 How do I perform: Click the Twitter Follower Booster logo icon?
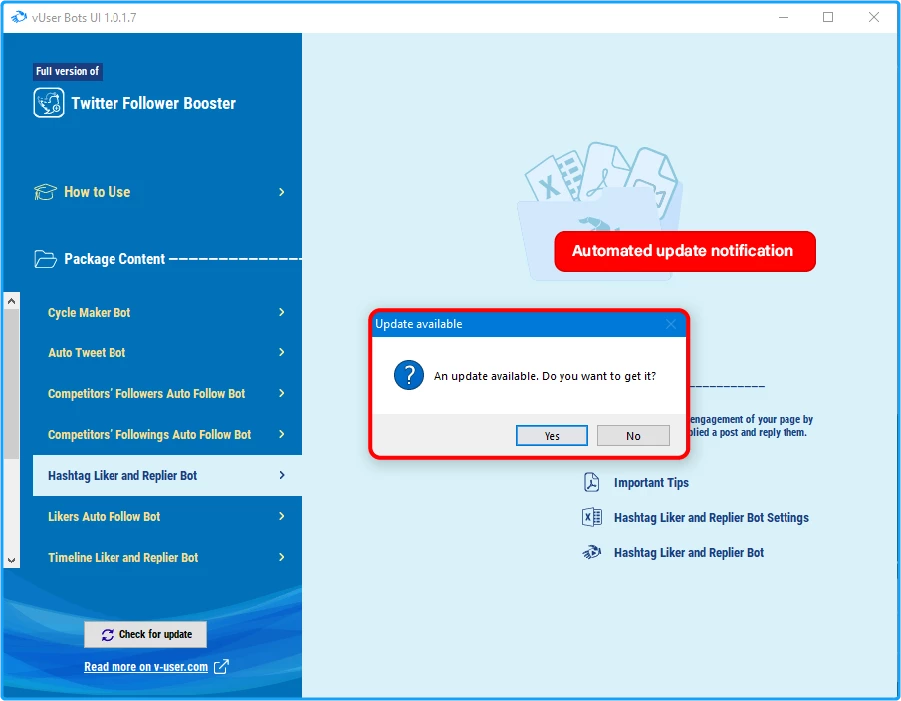pos(49,103)
